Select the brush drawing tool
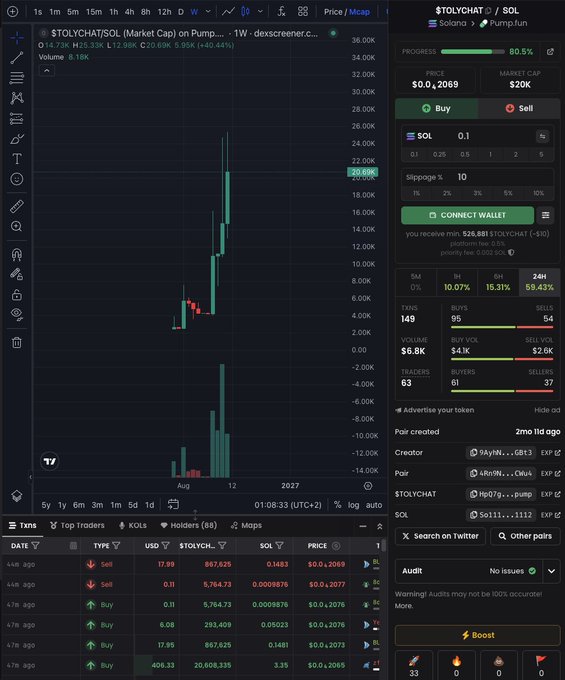The height and width of the screenshot is (680, 565). (x=16, y=139)
